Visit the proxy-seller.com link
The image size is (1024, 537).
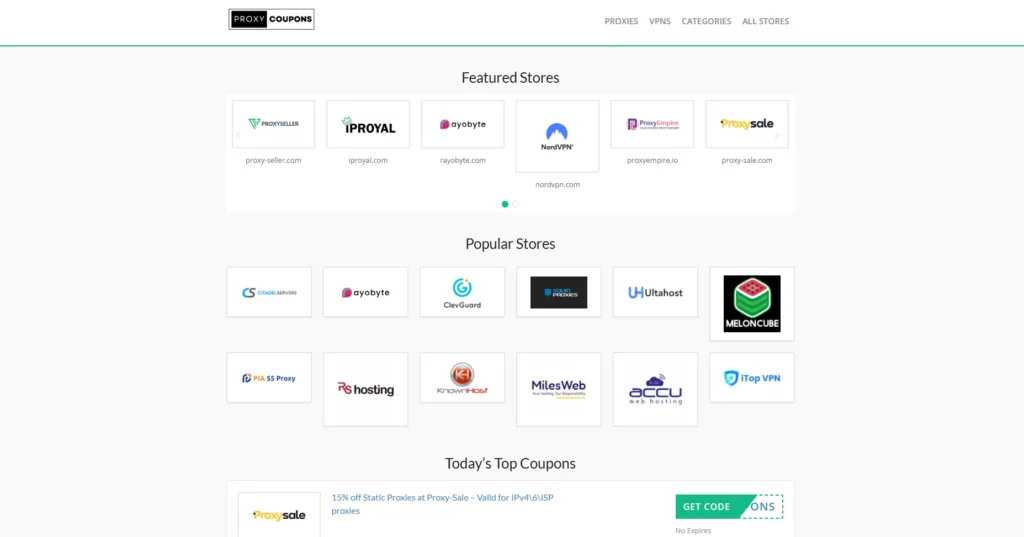click(273, 160)
